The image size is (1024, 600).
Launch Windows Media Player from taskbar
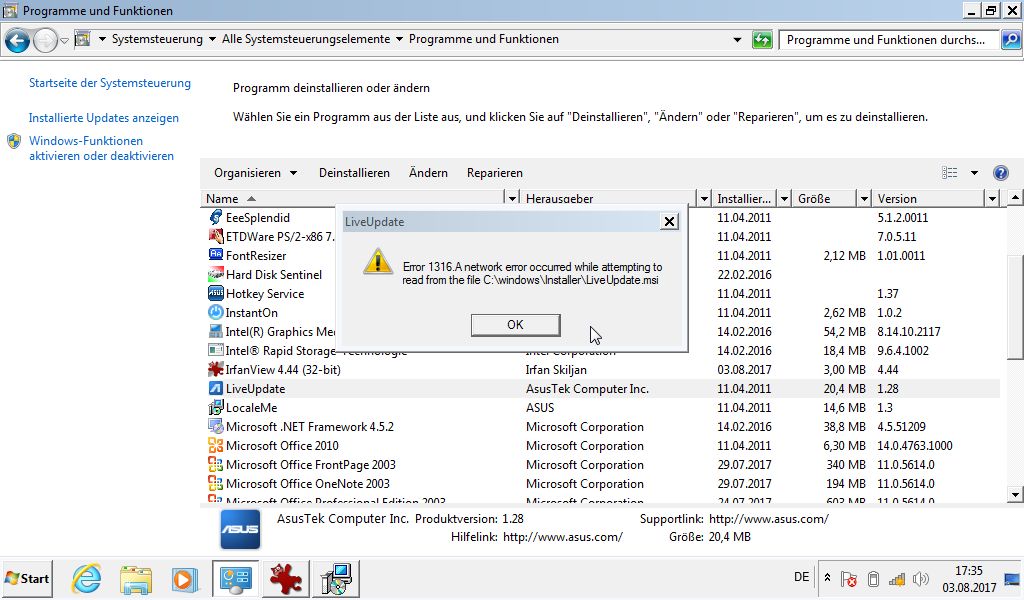coord(184,579)
